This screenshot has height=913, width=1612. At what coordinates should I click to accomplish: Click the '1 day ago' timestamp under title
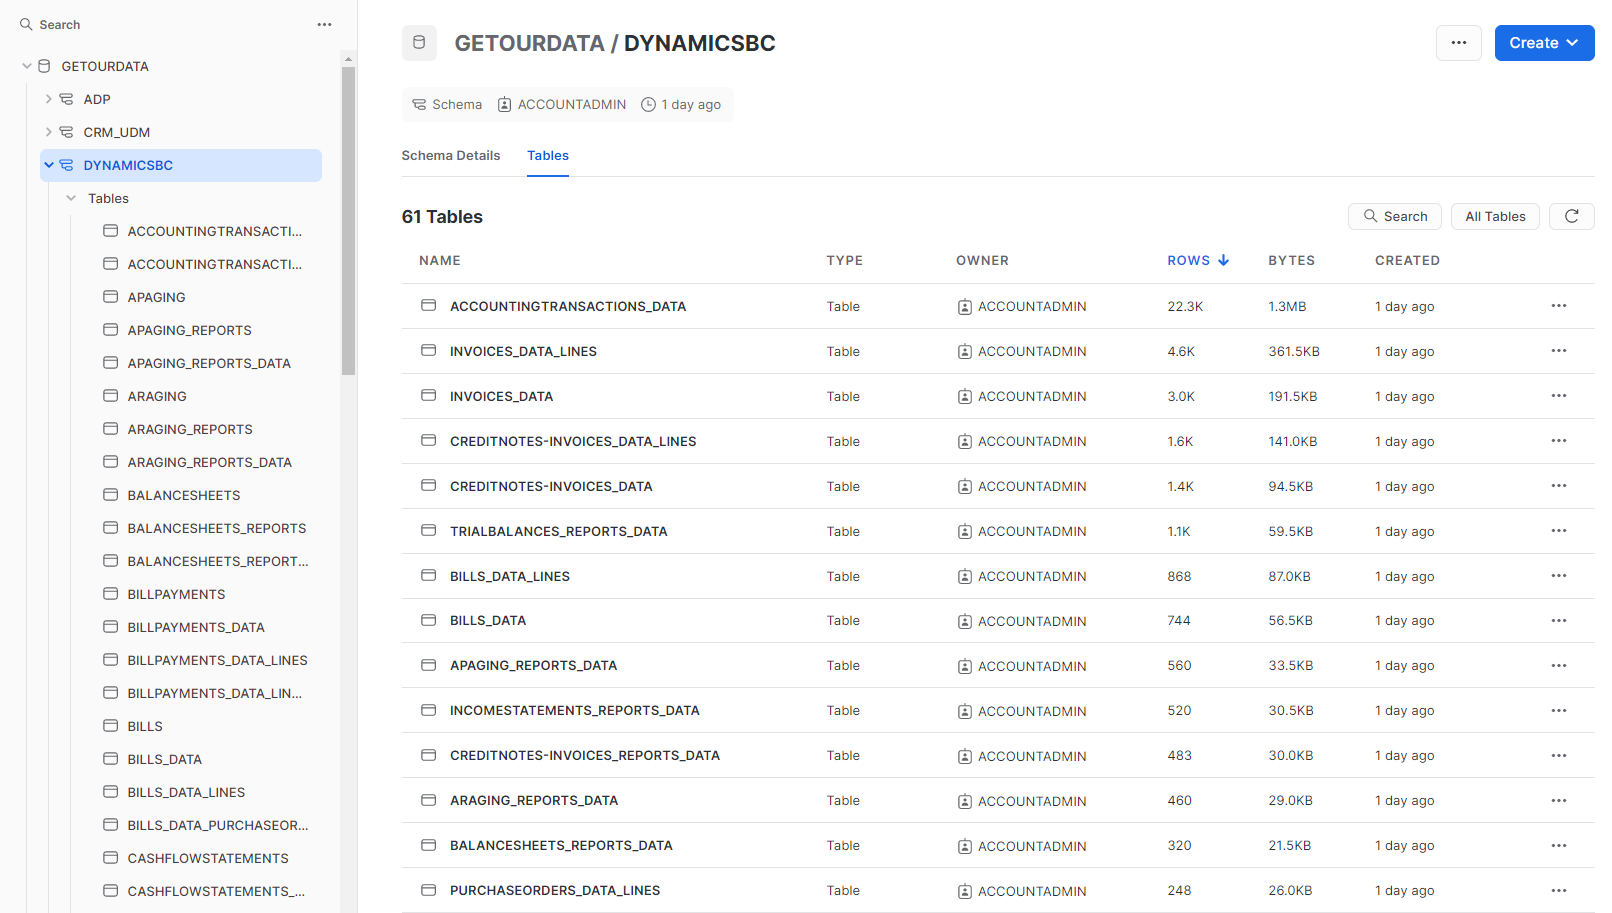(681, 104)
